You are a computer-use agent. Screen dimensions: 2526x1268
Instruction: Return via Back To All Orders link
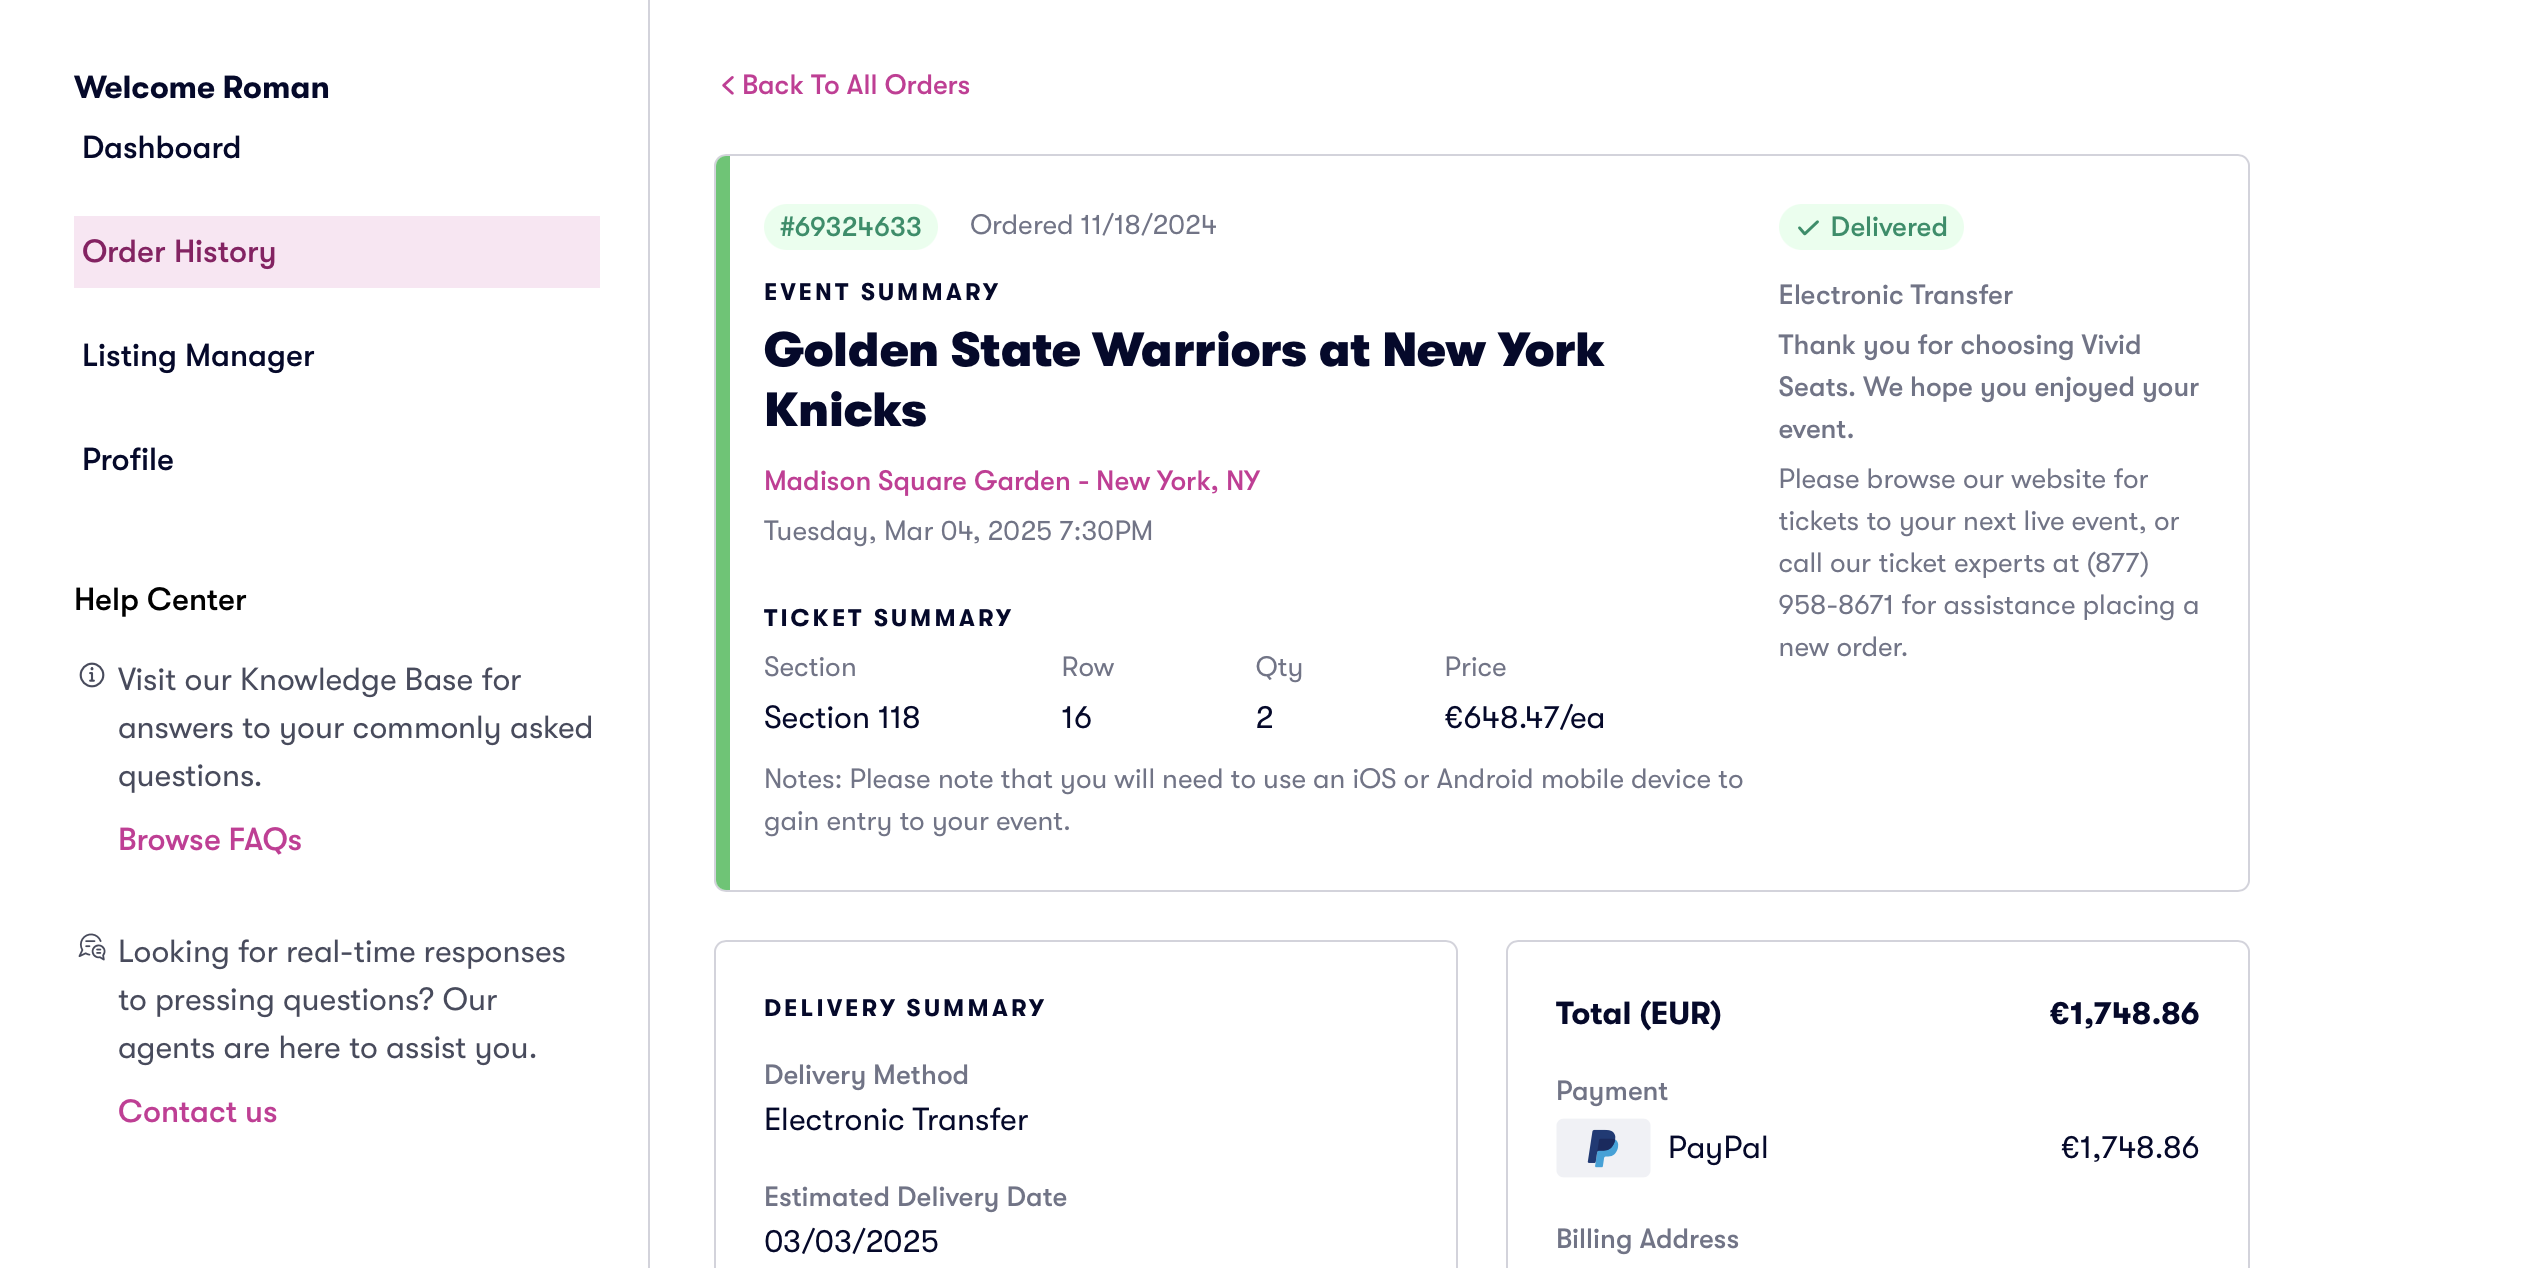pyautogui.click(x=855, y=86)
